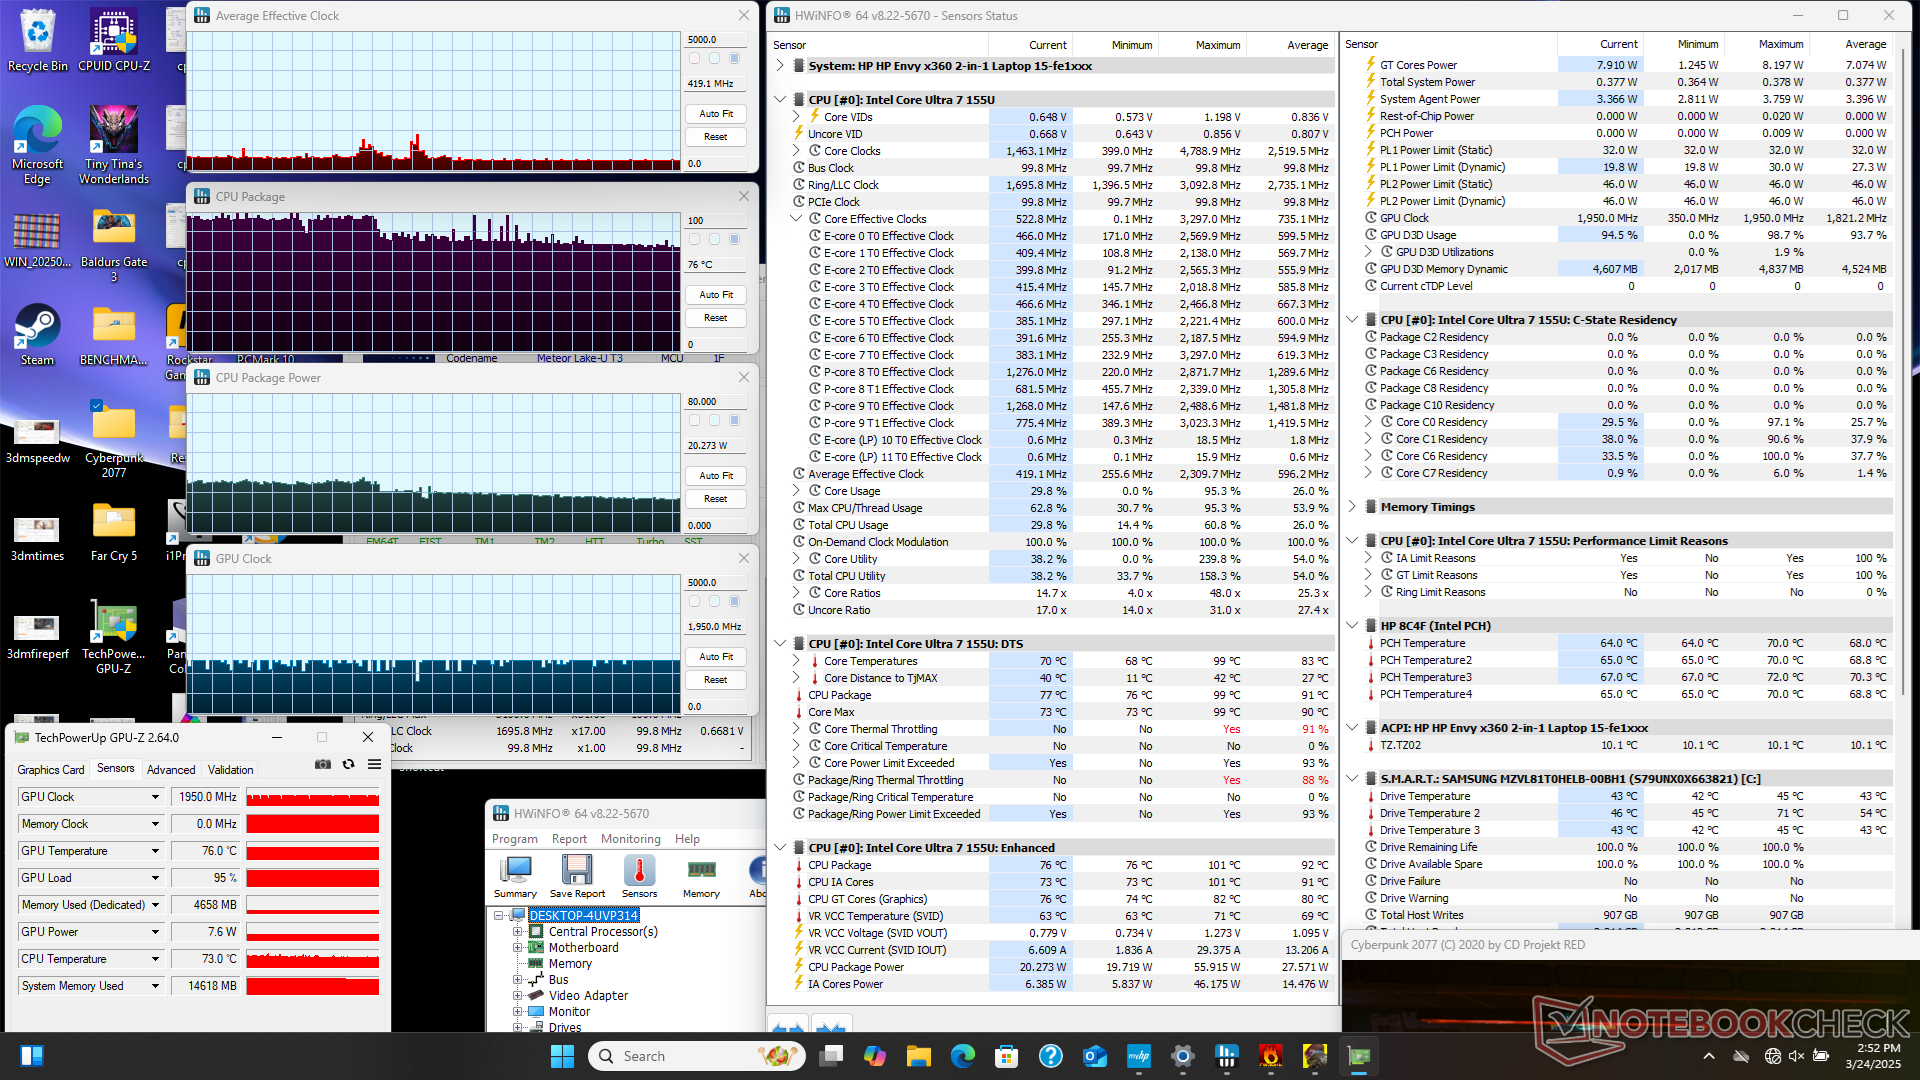Open the Summary icon in HWiNFO toolbar
Screen dimensions: 1920x1080
point(516,877)
